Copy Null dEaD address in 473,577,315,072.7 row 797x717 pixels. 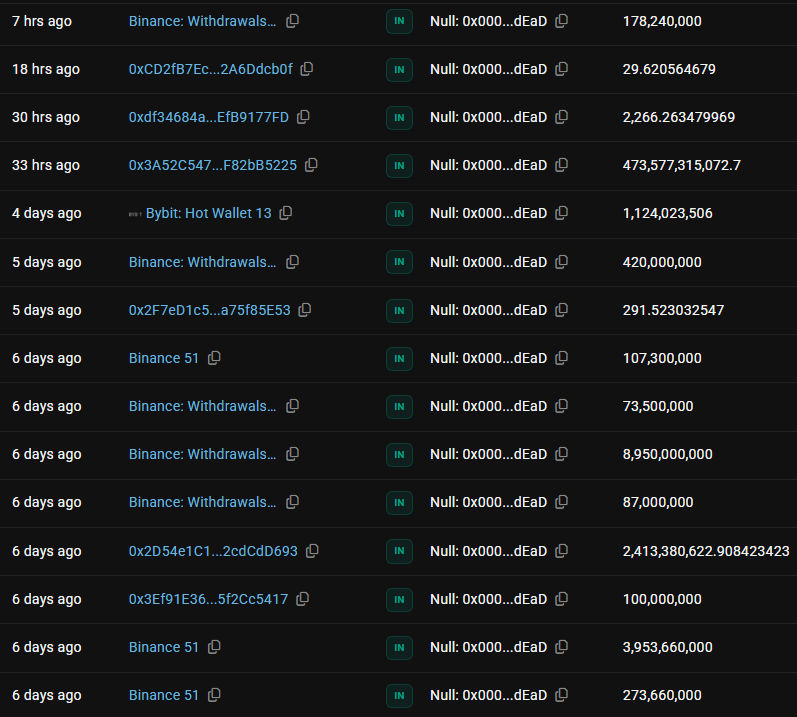pyautogui.click(x=561, y=165)
